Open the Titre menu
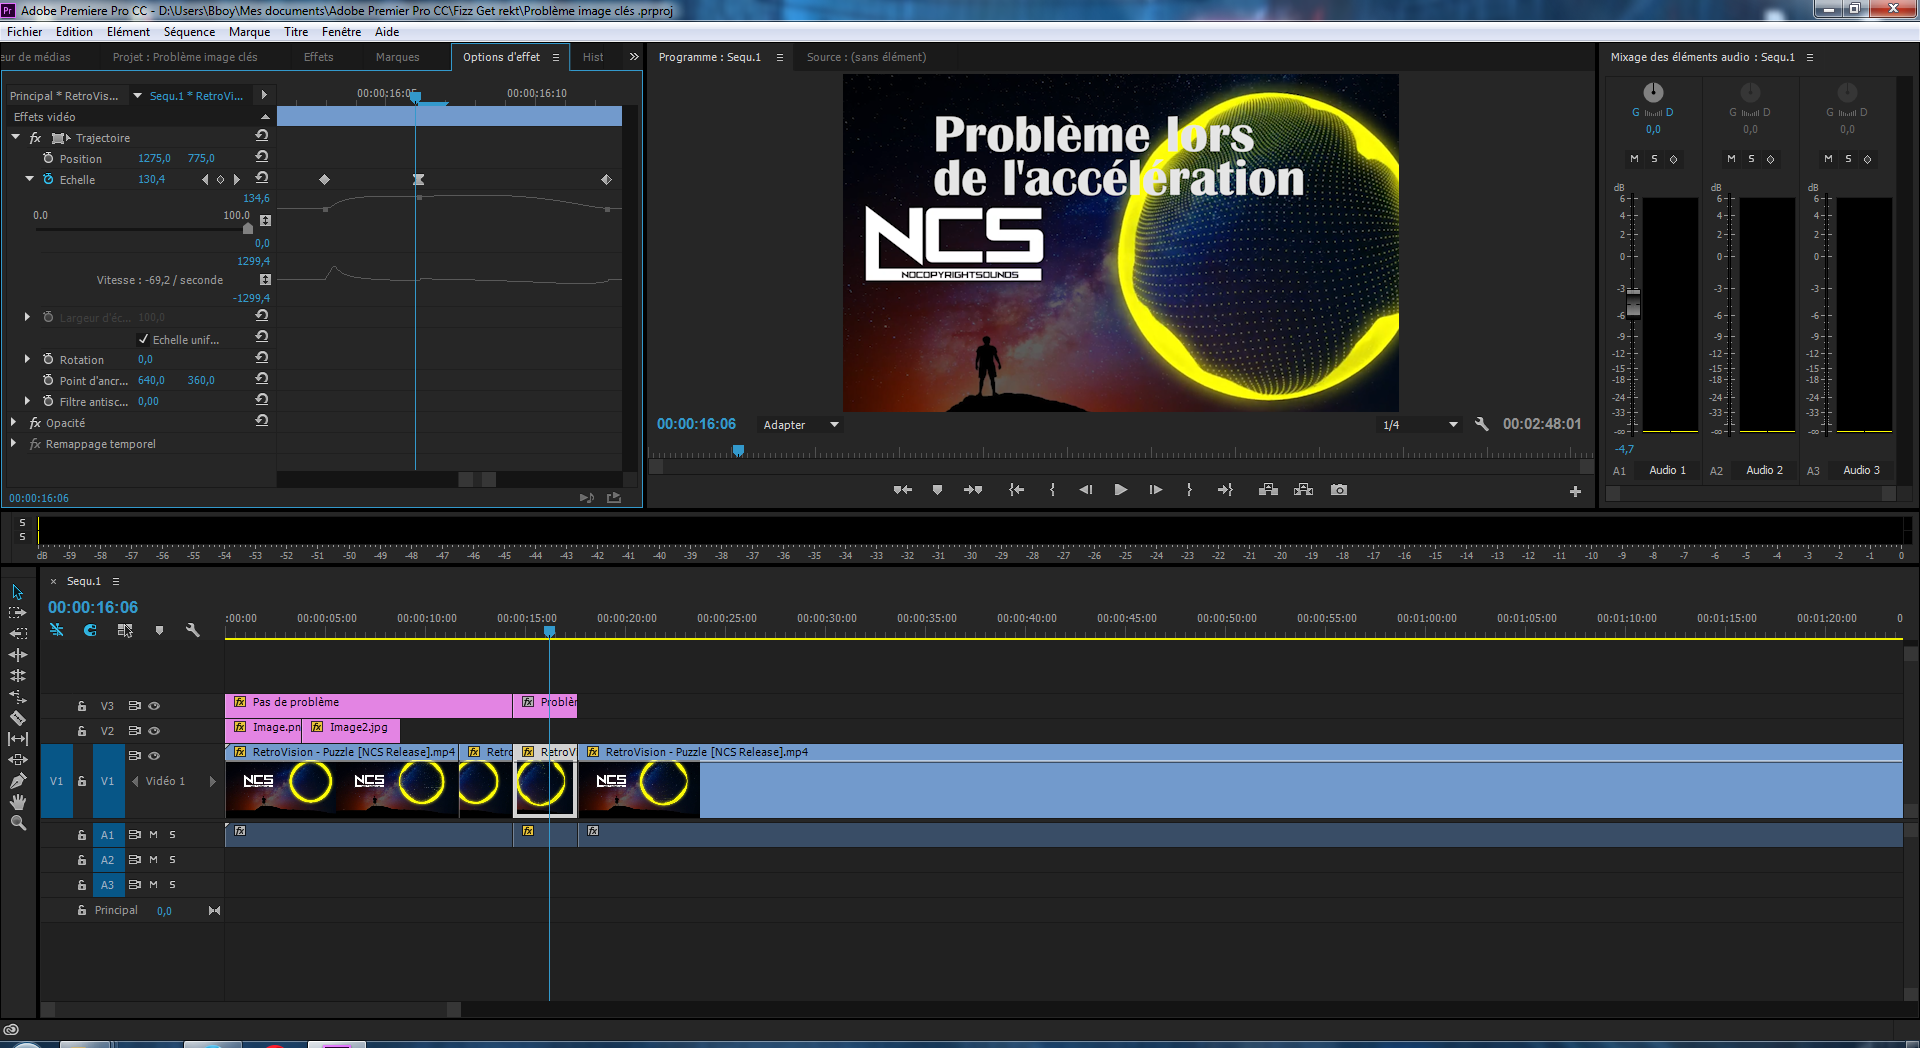 [x=296, y=32]
